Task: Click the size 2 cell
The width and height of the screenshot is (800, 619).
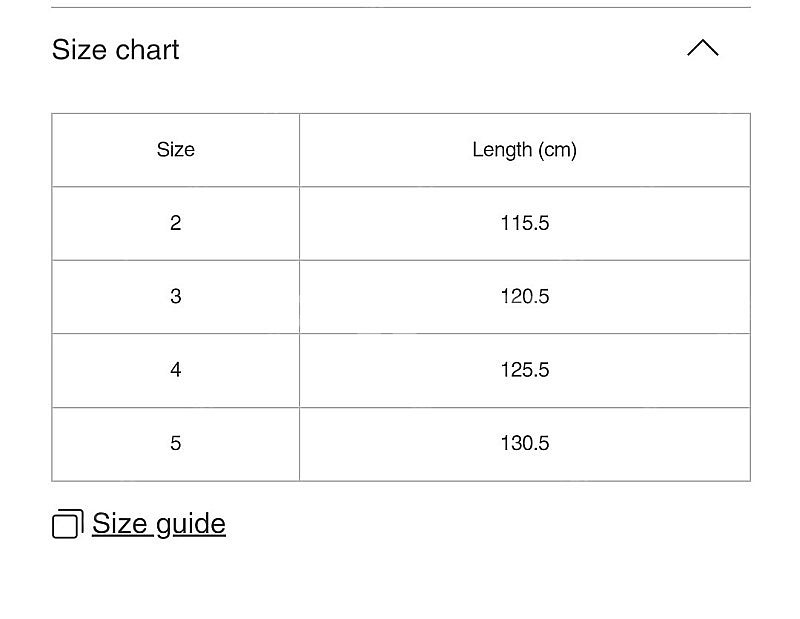Action: [176, 224]
